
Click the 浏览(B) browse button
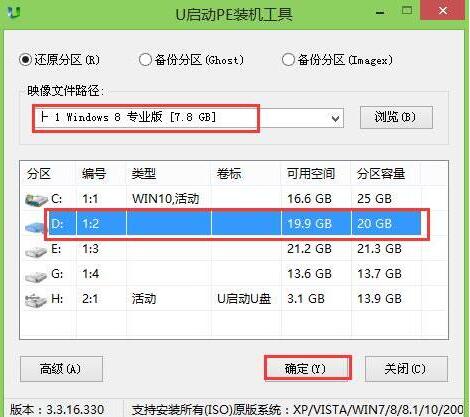[396, 117]
